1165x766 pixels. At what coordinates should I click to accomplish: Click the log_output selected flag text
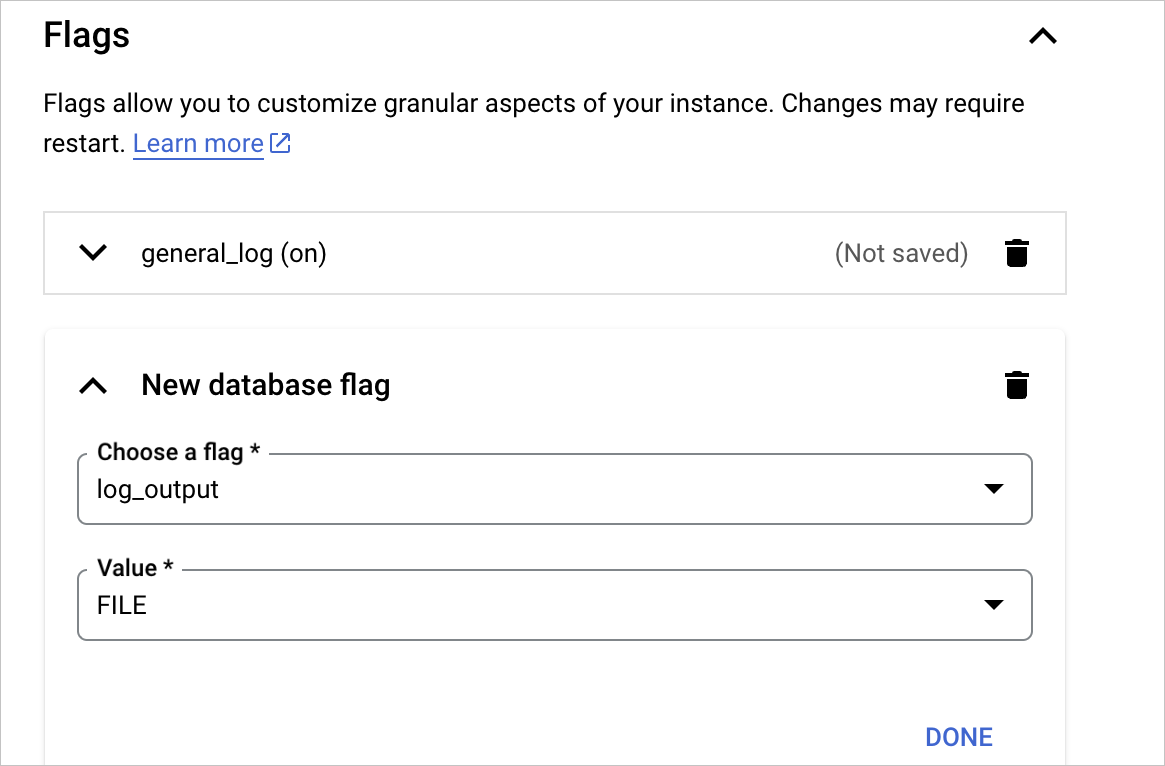point(158,490)
